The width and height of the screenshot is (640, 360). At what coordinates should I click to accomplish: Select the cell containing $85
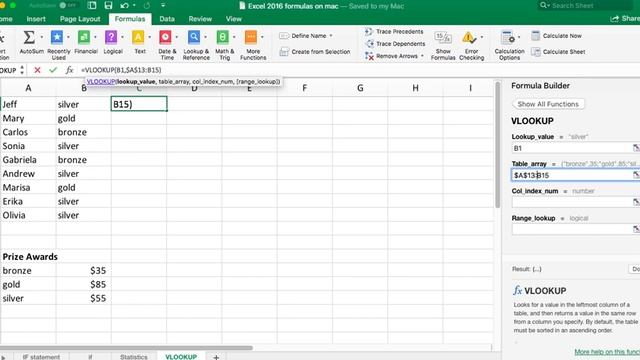(x=83, y=284)
